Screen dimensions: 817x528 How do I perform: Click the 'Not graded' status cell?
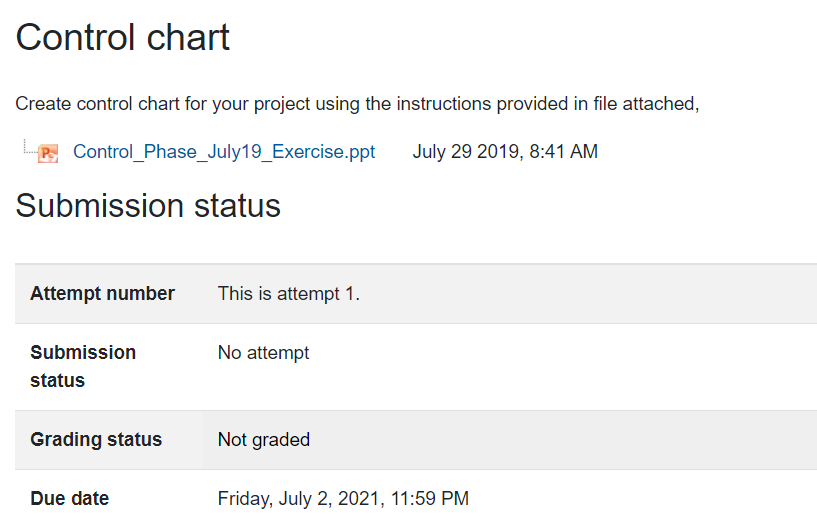click(264, 439)
